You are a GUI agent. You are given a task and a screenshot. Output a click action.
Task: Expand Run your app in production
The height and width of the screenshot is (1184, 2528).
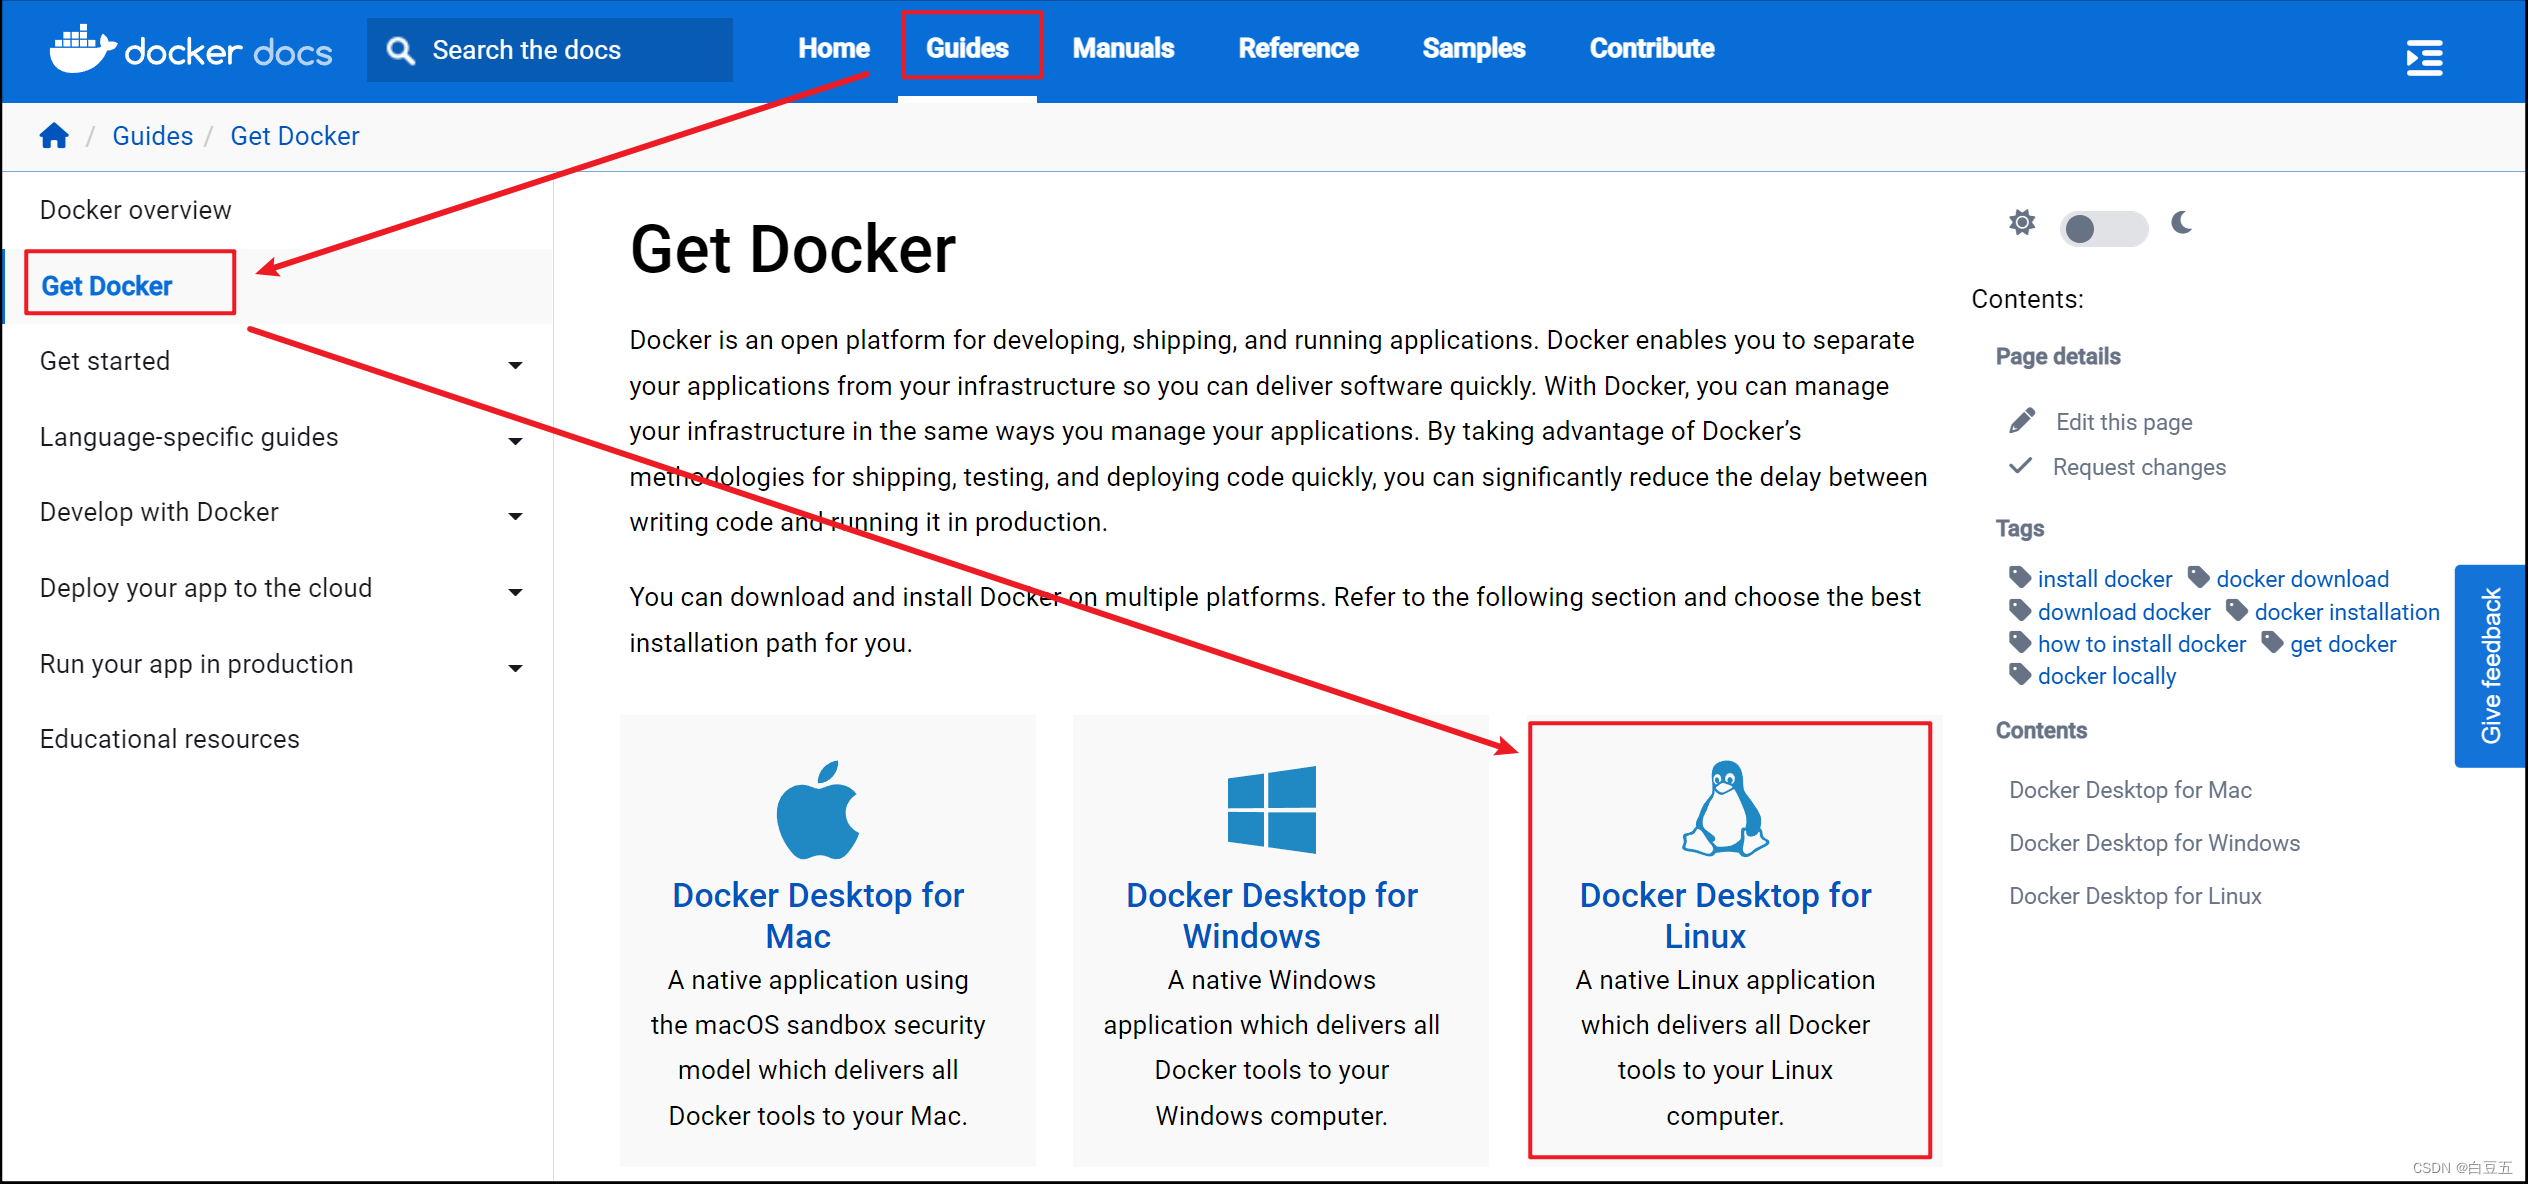pos(515,668)
